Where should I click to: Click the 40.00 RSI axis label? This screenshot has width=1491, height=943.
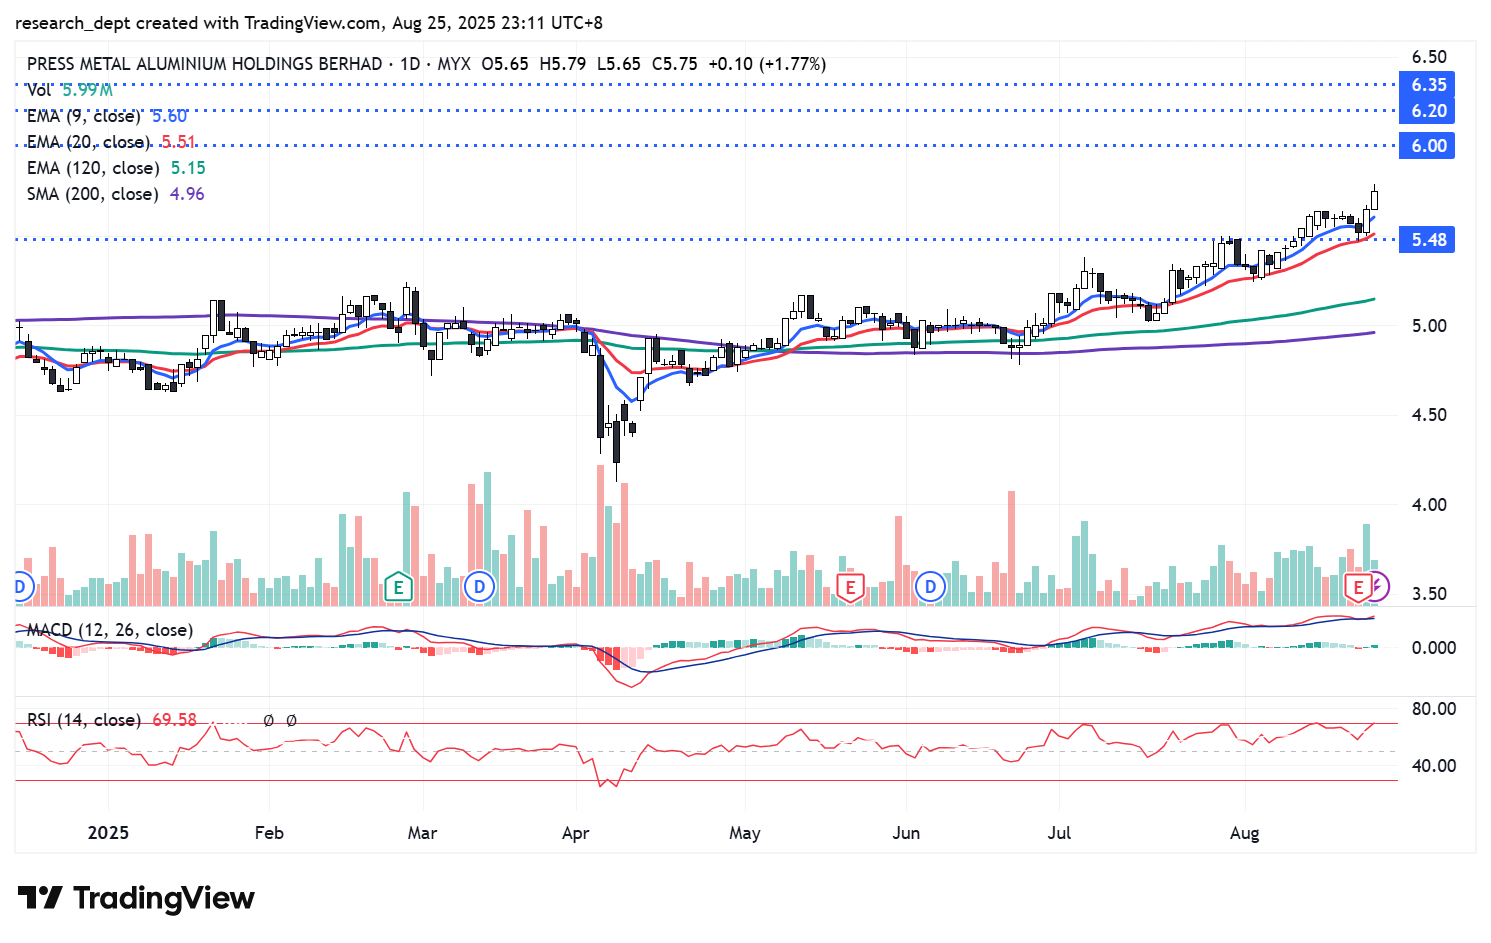[1433, 766]
